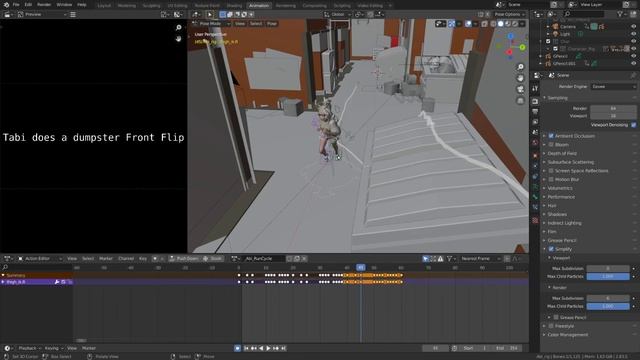Open the Render Engine dropdown

click(613, 87)
